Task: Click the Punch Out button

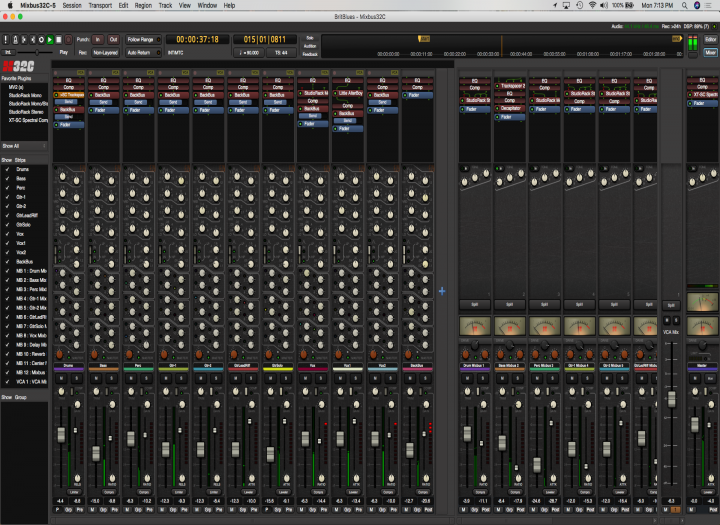Action: click(113, 40)
